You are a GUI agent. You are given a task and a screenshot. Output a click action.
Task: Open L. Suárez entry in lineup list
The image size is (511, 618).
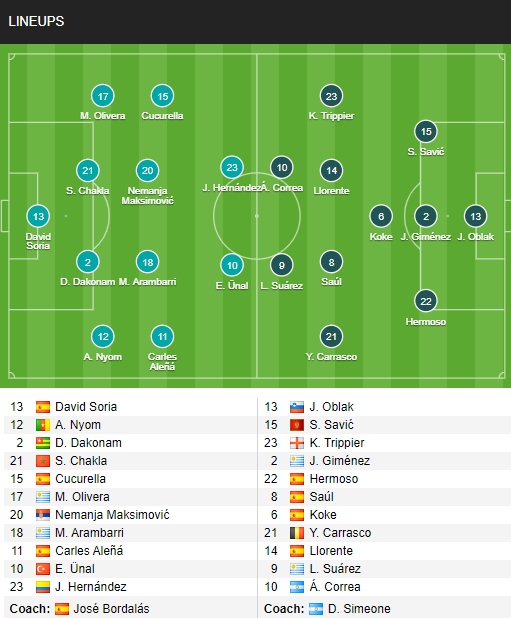point(335,569)
